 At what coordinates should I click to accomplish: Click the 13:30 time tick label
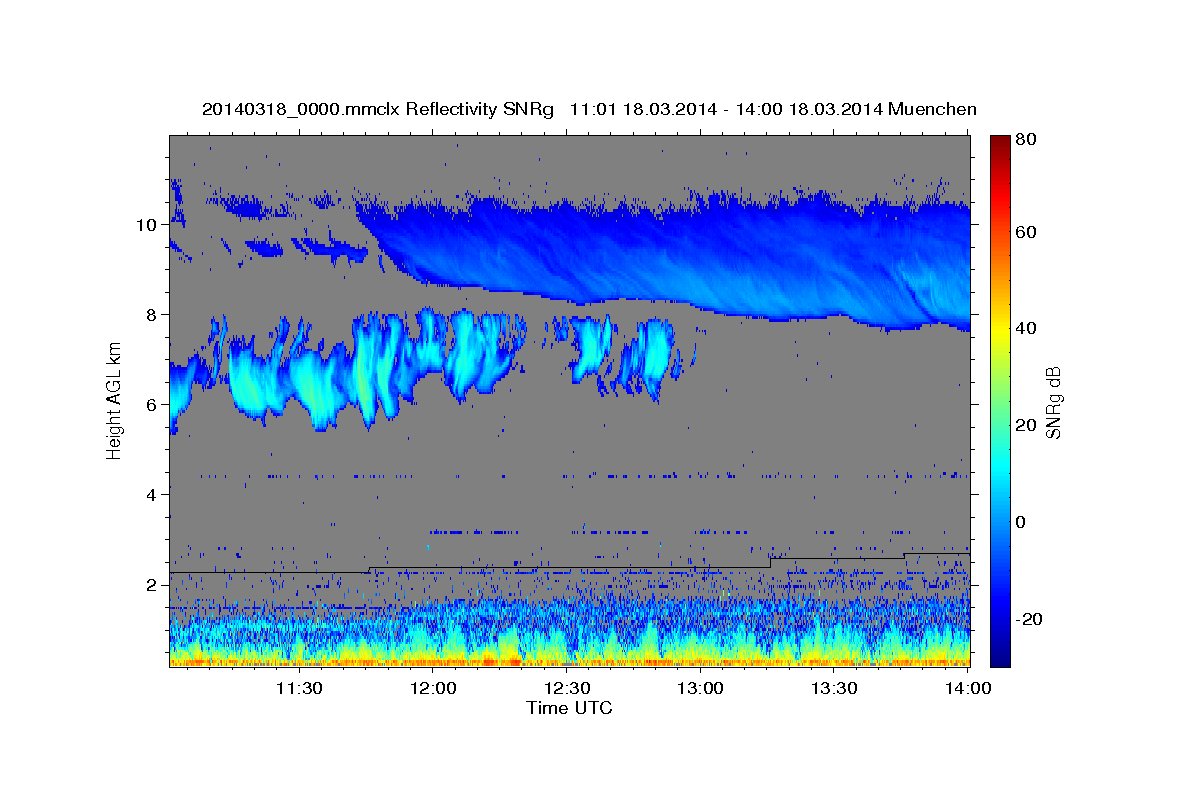pos(834,689)
